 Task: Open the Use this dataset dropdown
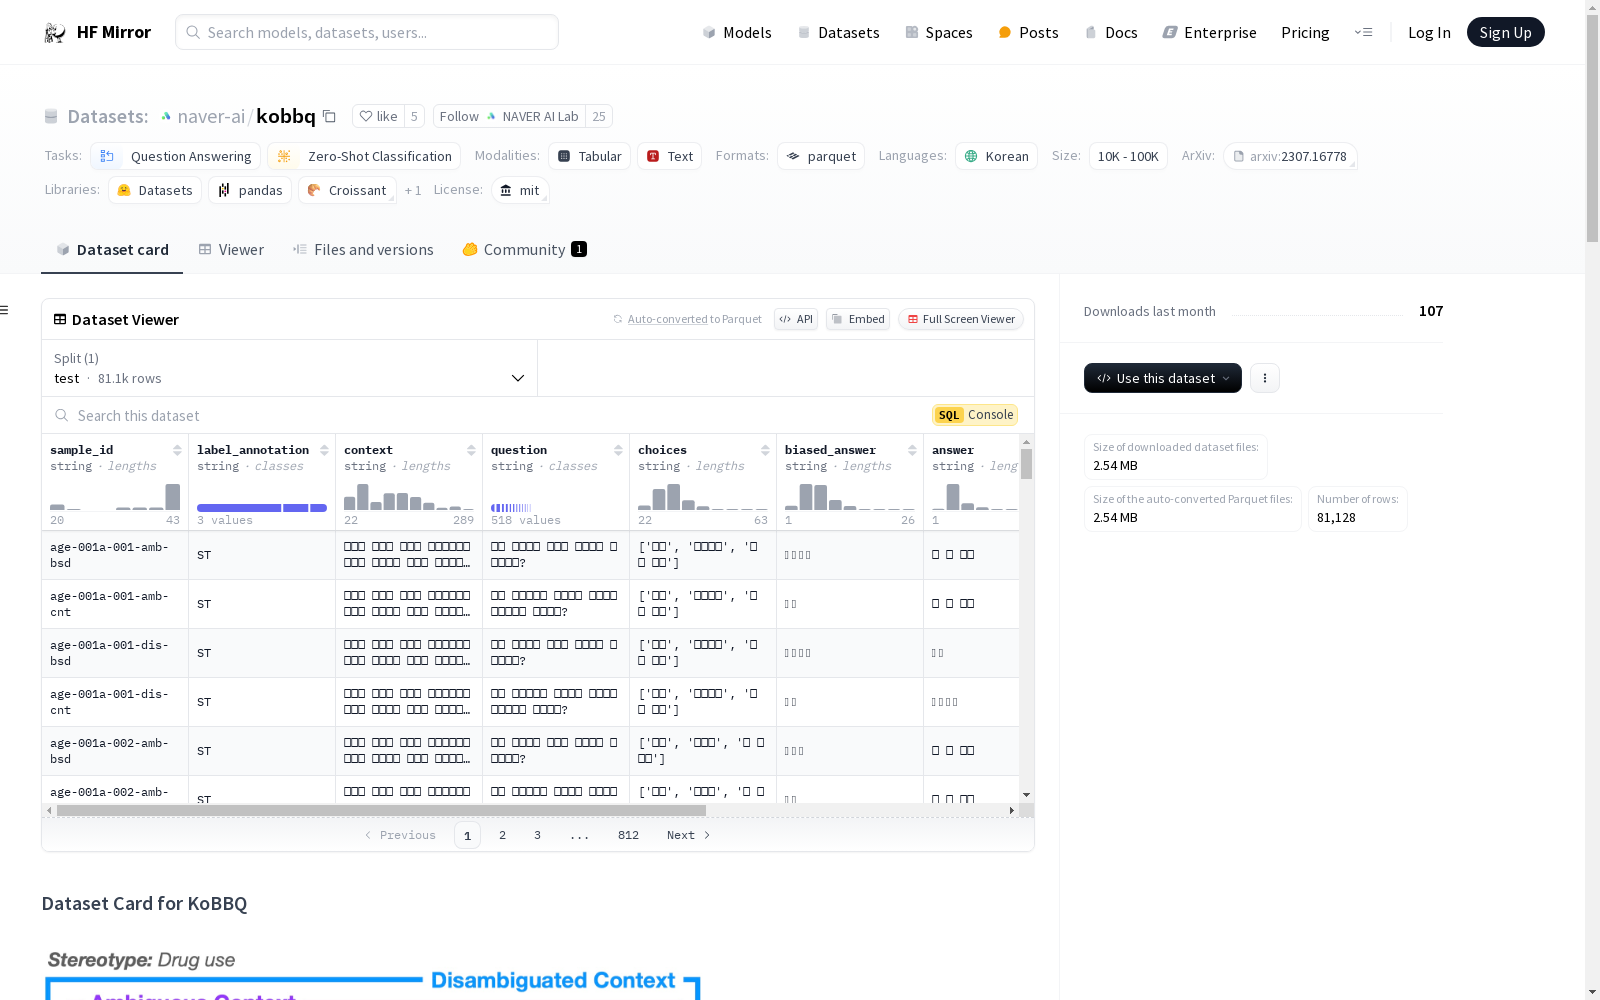pos(1163,378)
